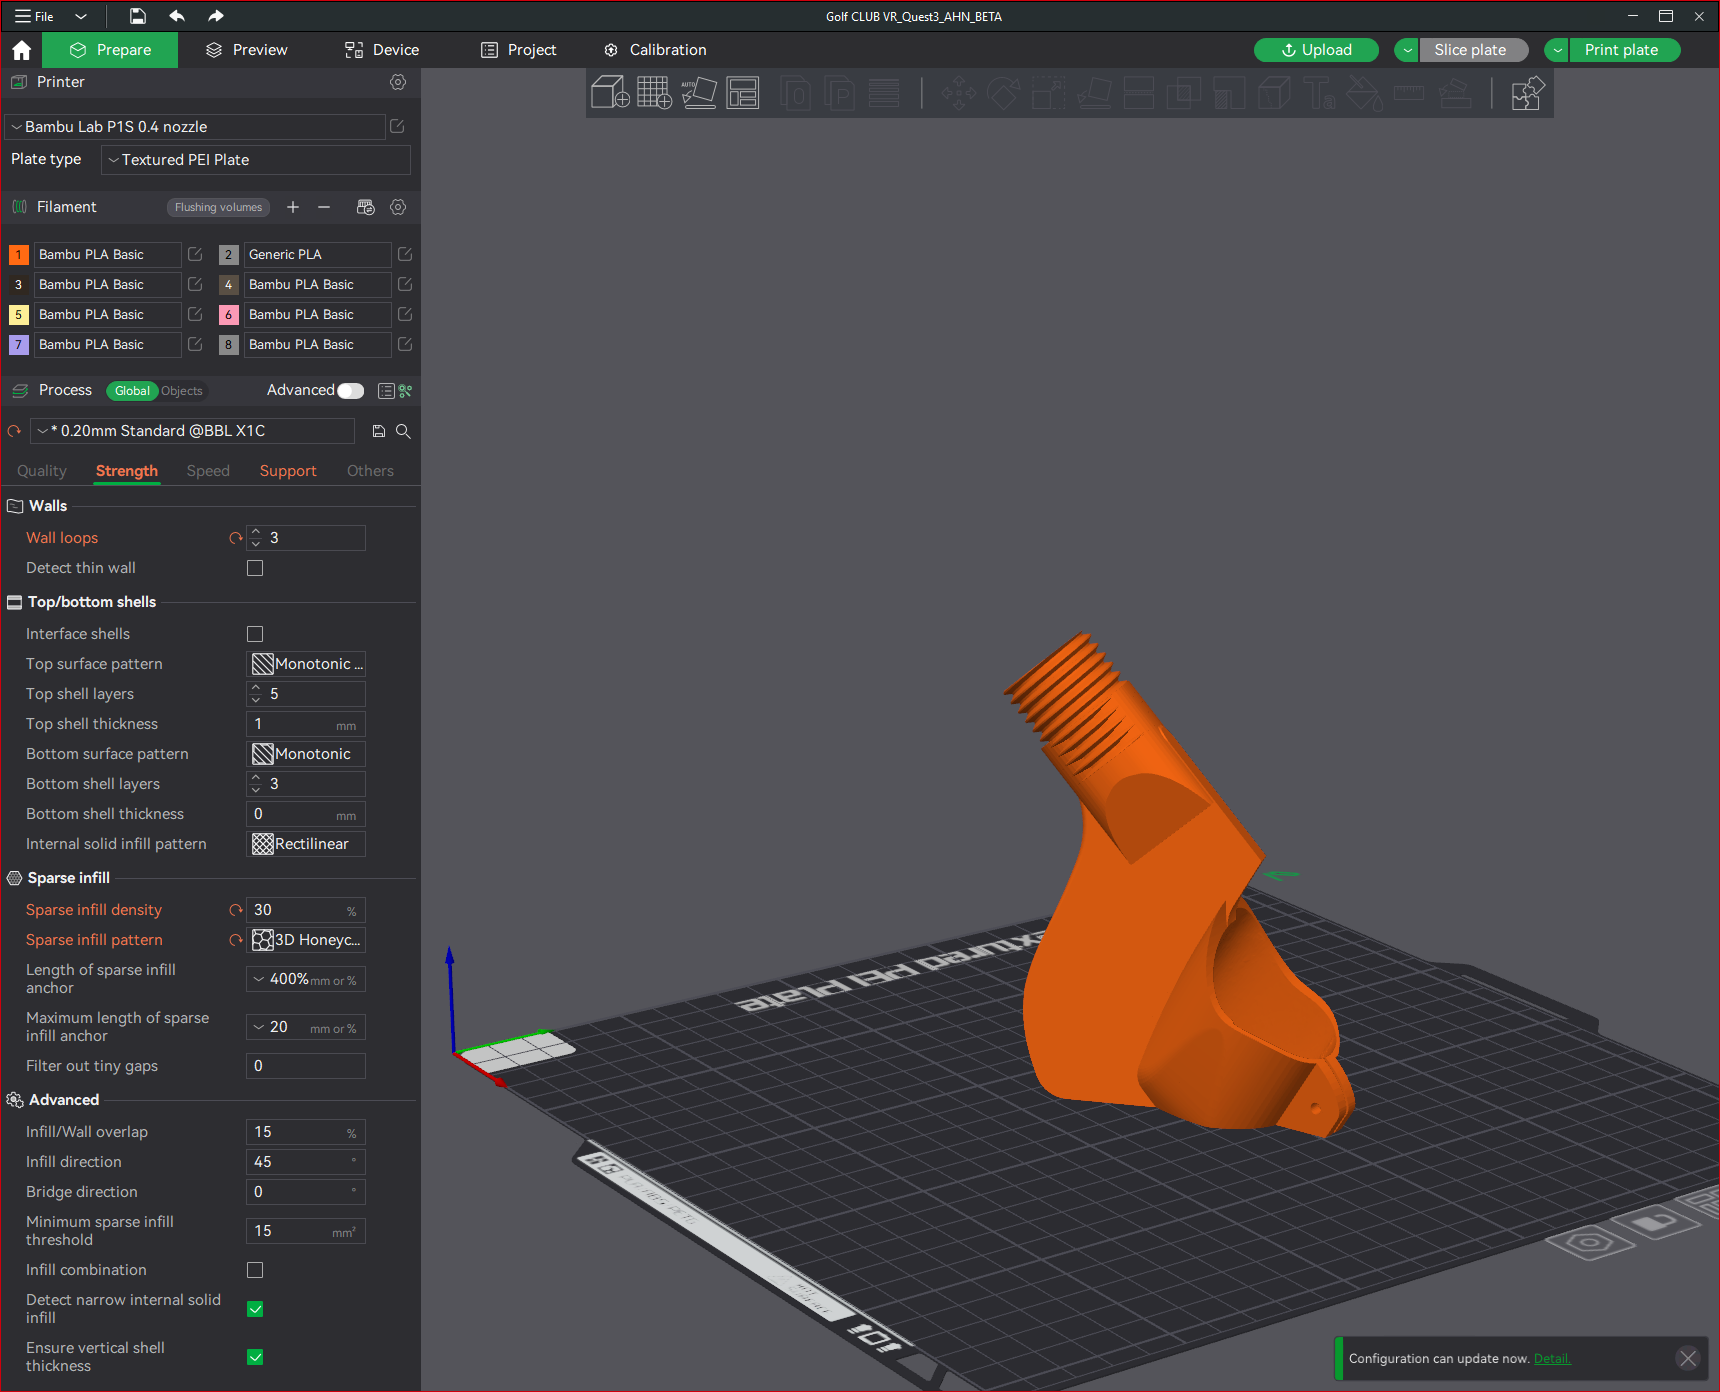
Task: Search process settings with magnifier icon
Action: (403, 431)
